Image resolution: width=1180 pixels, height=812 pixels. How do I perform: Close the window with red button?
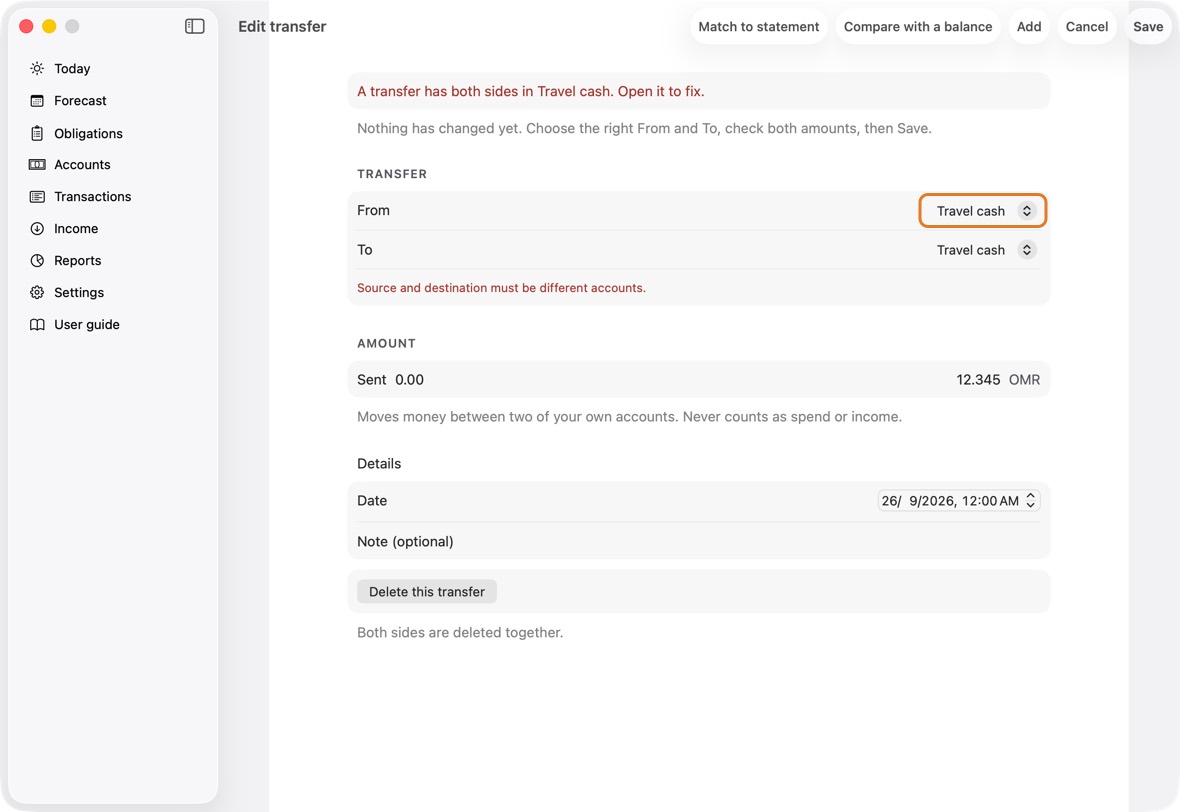(x=26, y=26)
